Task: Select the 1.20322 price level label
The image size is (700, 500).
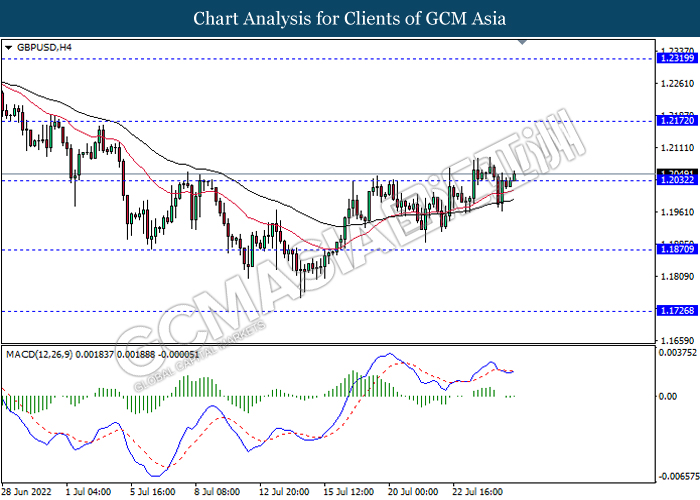Action: click(677, 180)
